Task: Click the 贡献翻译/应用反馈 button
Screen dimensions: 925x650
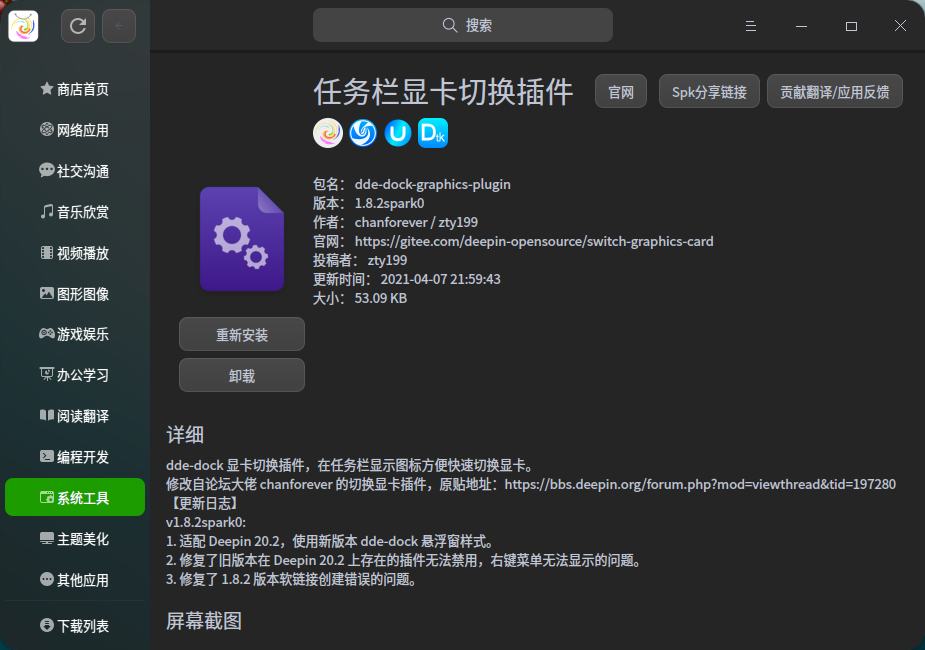Action: 835,91
